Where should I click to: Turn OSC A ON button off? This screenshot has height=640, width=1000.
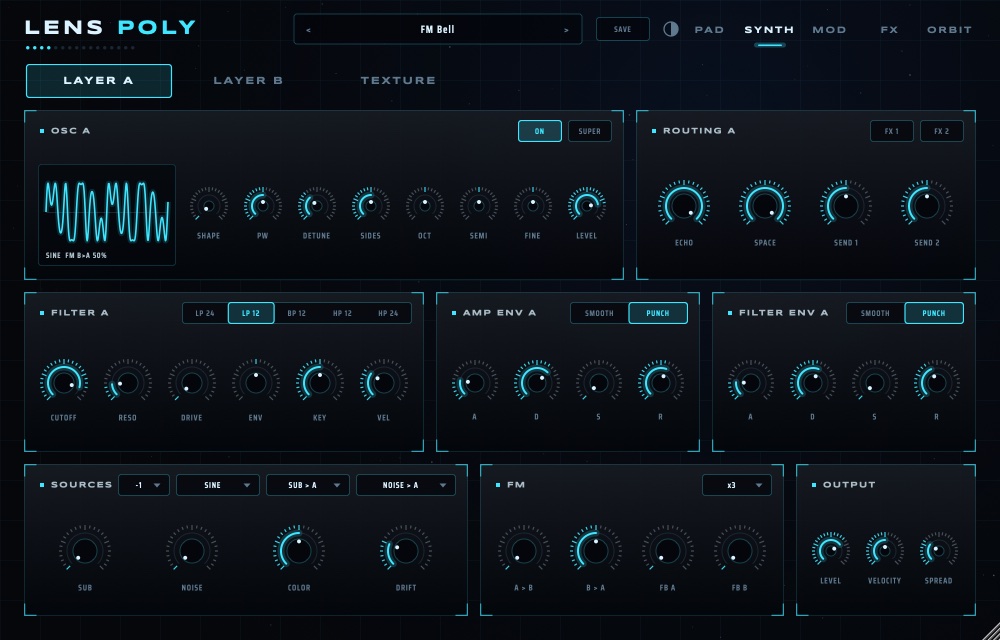tap(540, 131)
